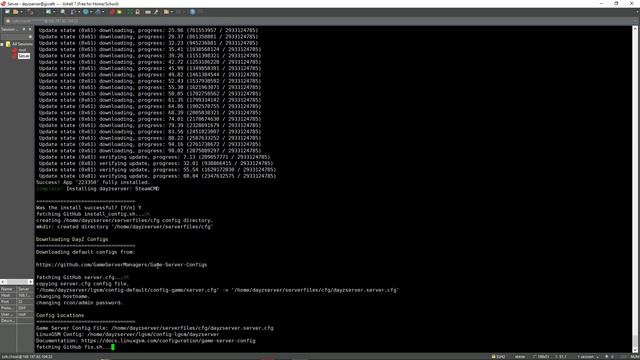Open the dropdown arrow beside the Open folder icon

21,12
